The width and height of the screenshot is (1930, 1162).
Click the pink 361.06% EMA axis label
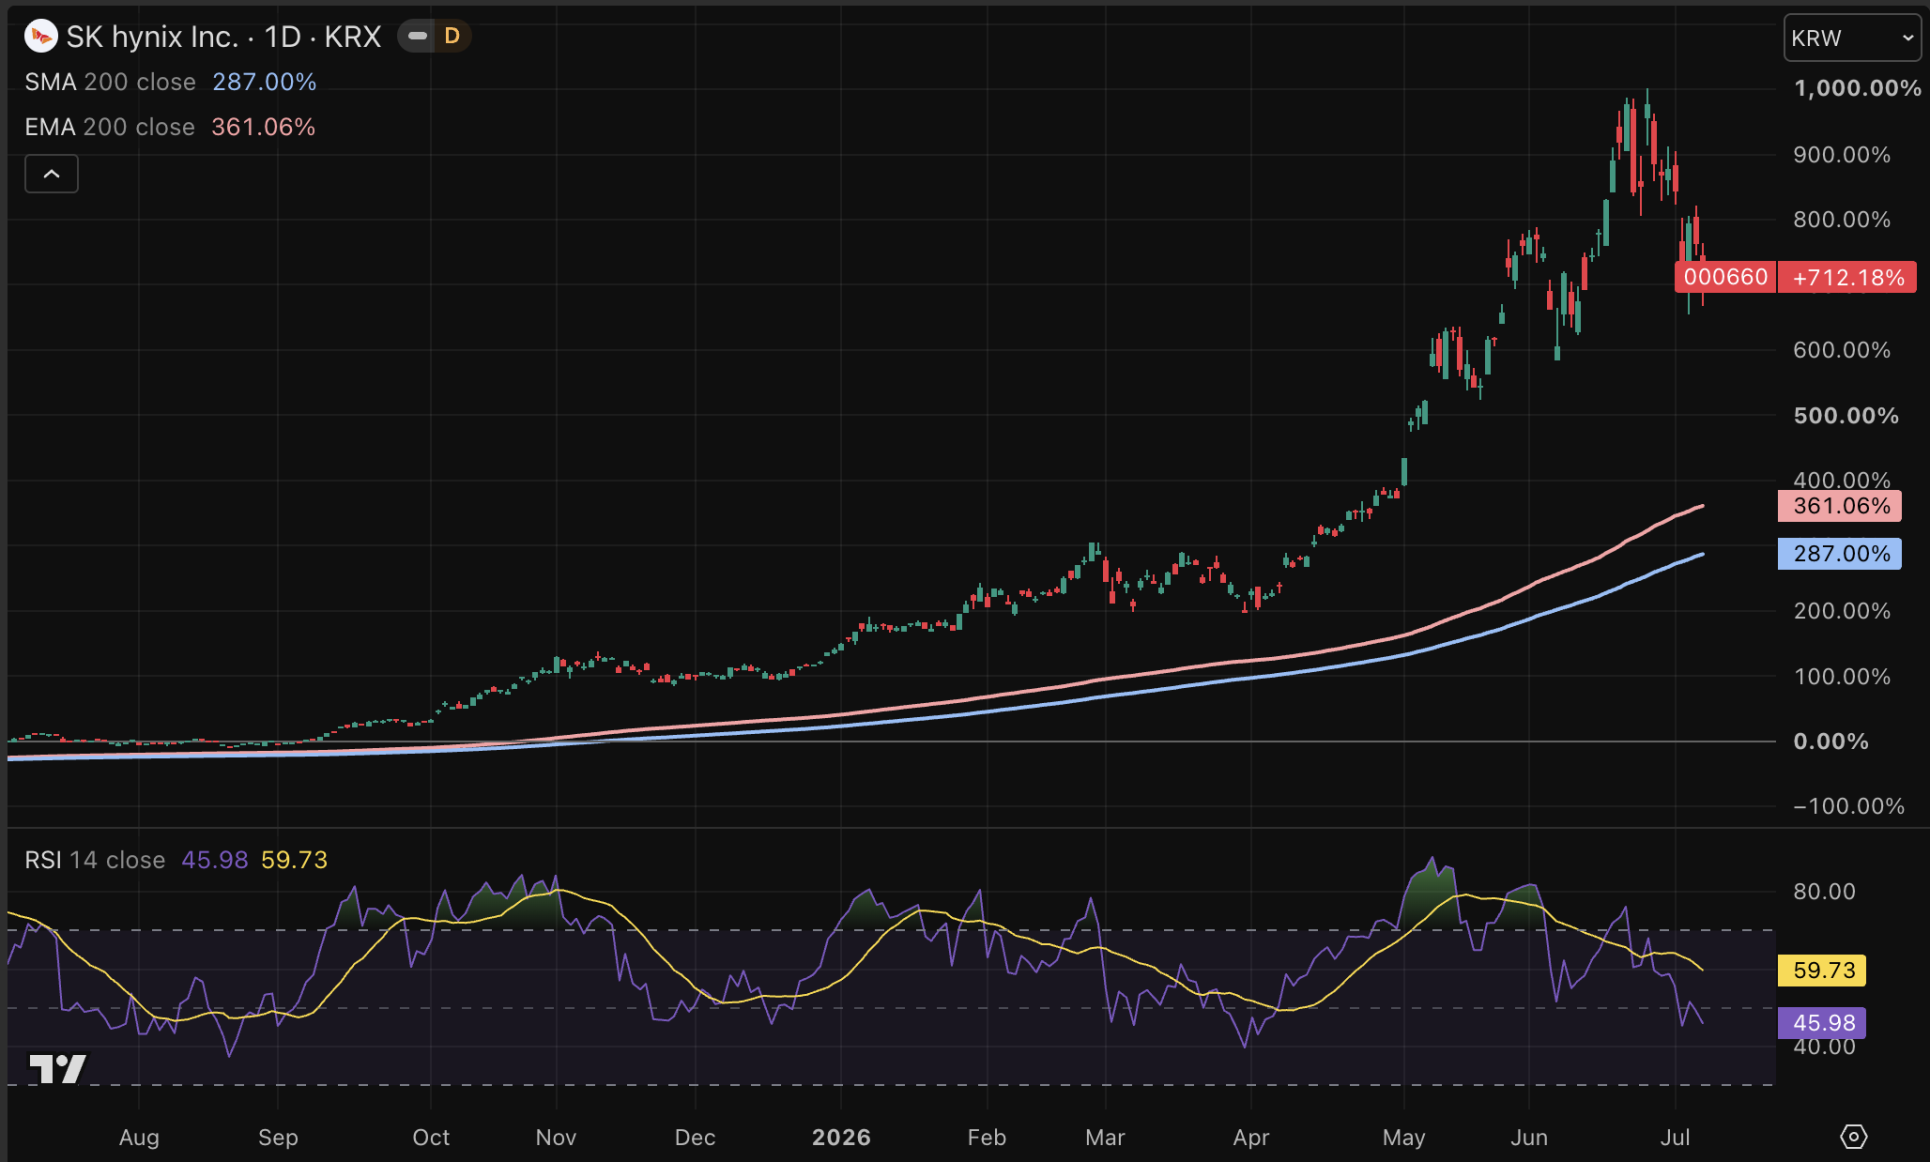click(x=1840, y=506)
